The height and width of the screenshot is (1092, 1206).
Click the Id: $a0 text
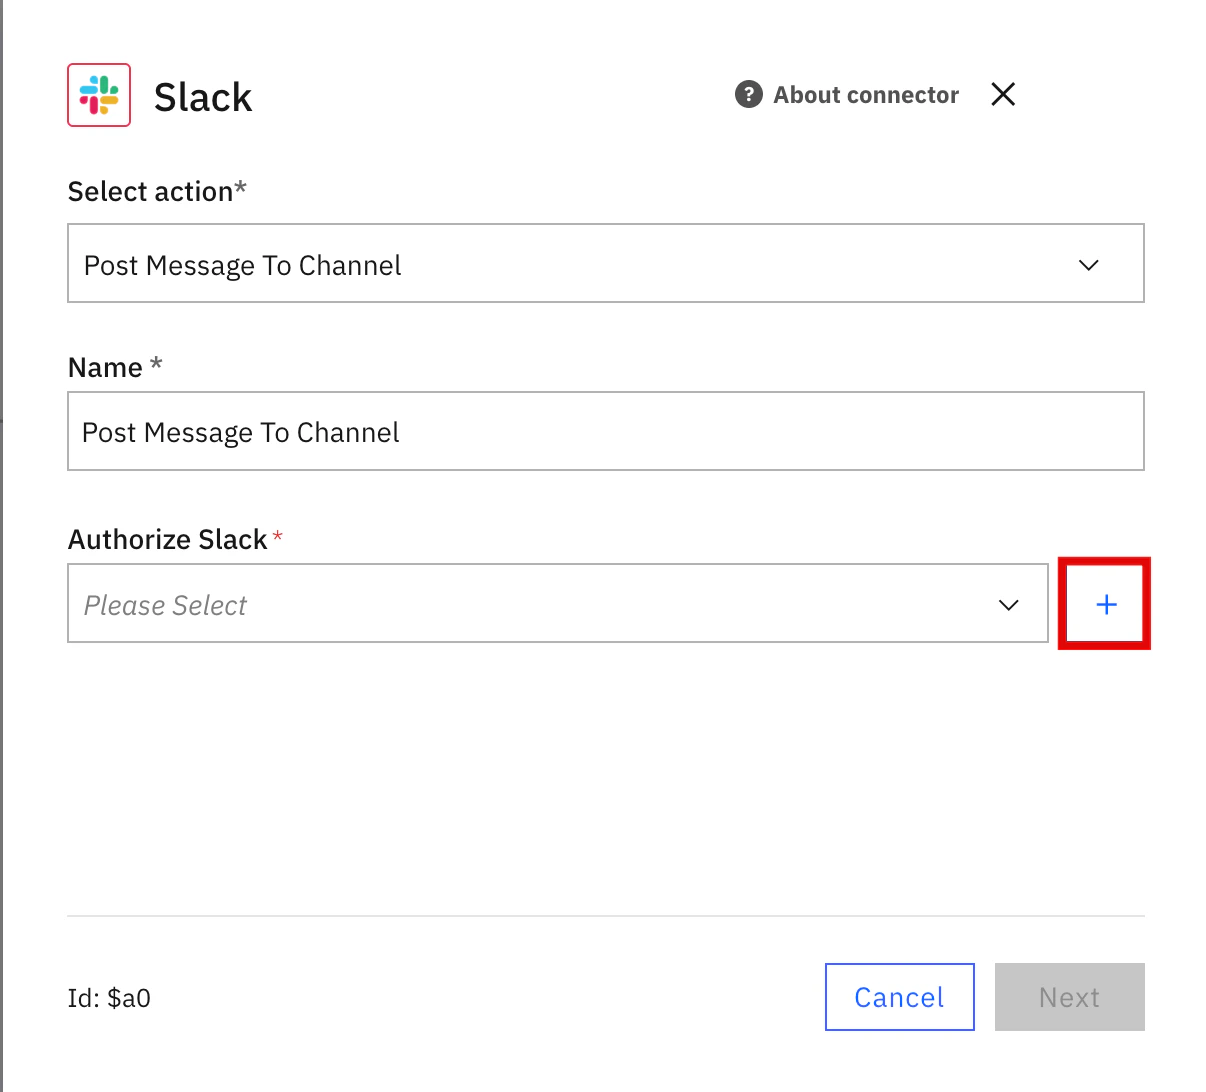(109, 998)
